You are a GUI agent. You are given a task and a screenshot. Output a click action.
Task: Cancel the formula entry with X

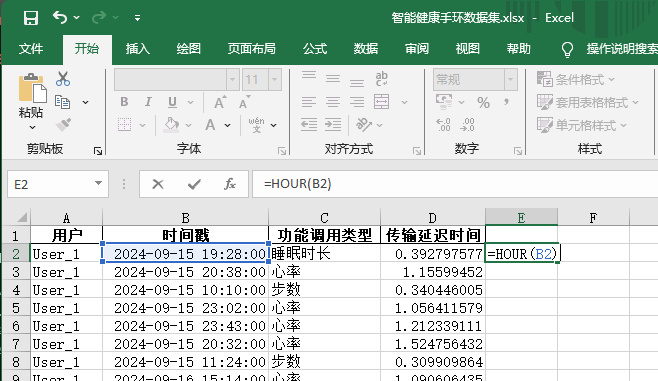[x=158, y=184]
